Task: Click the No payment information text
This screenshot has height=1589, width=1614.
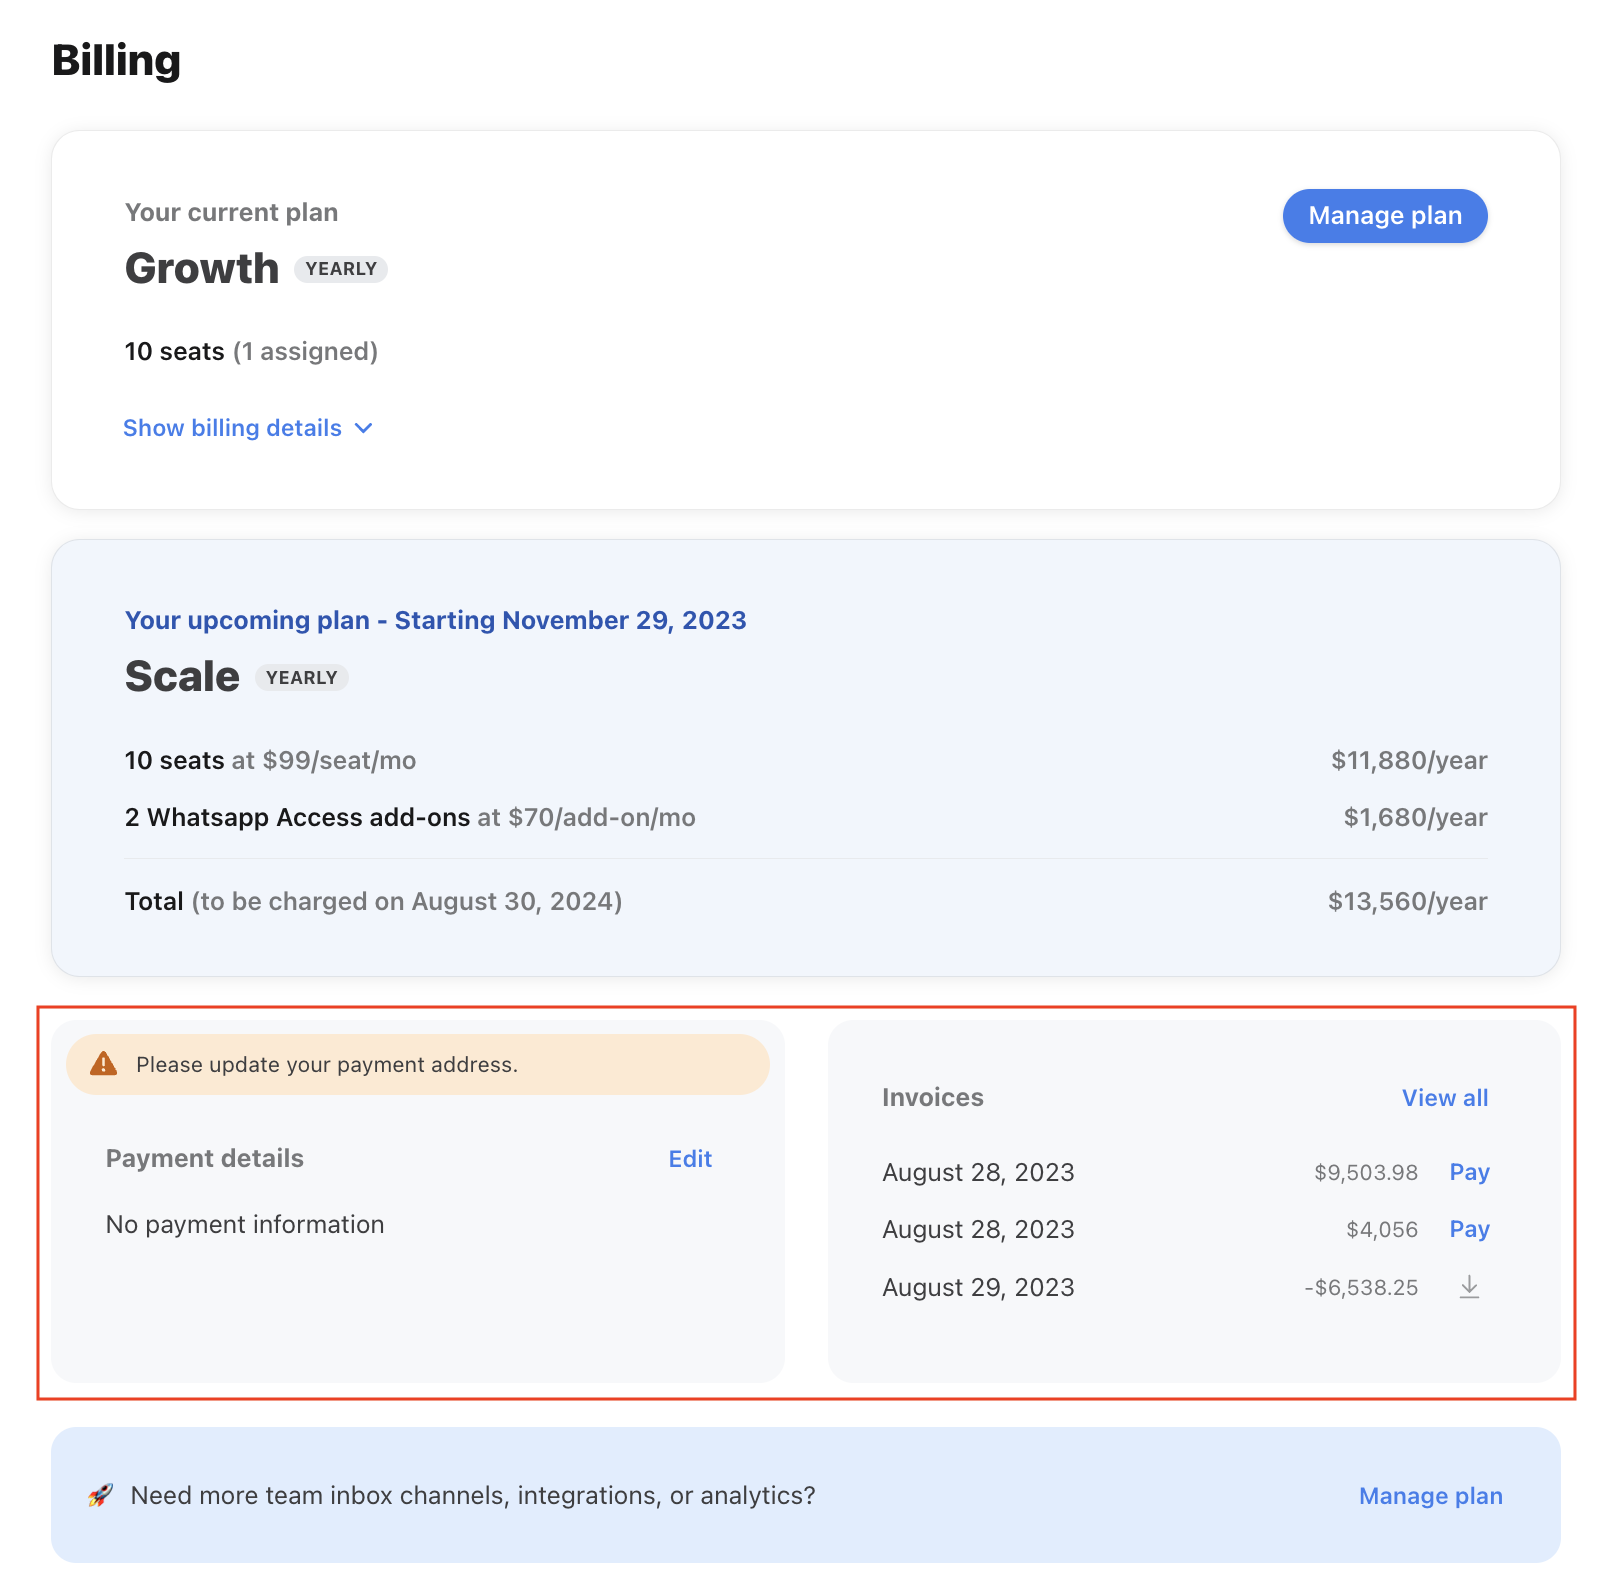Action: [x=244, y=1224]
